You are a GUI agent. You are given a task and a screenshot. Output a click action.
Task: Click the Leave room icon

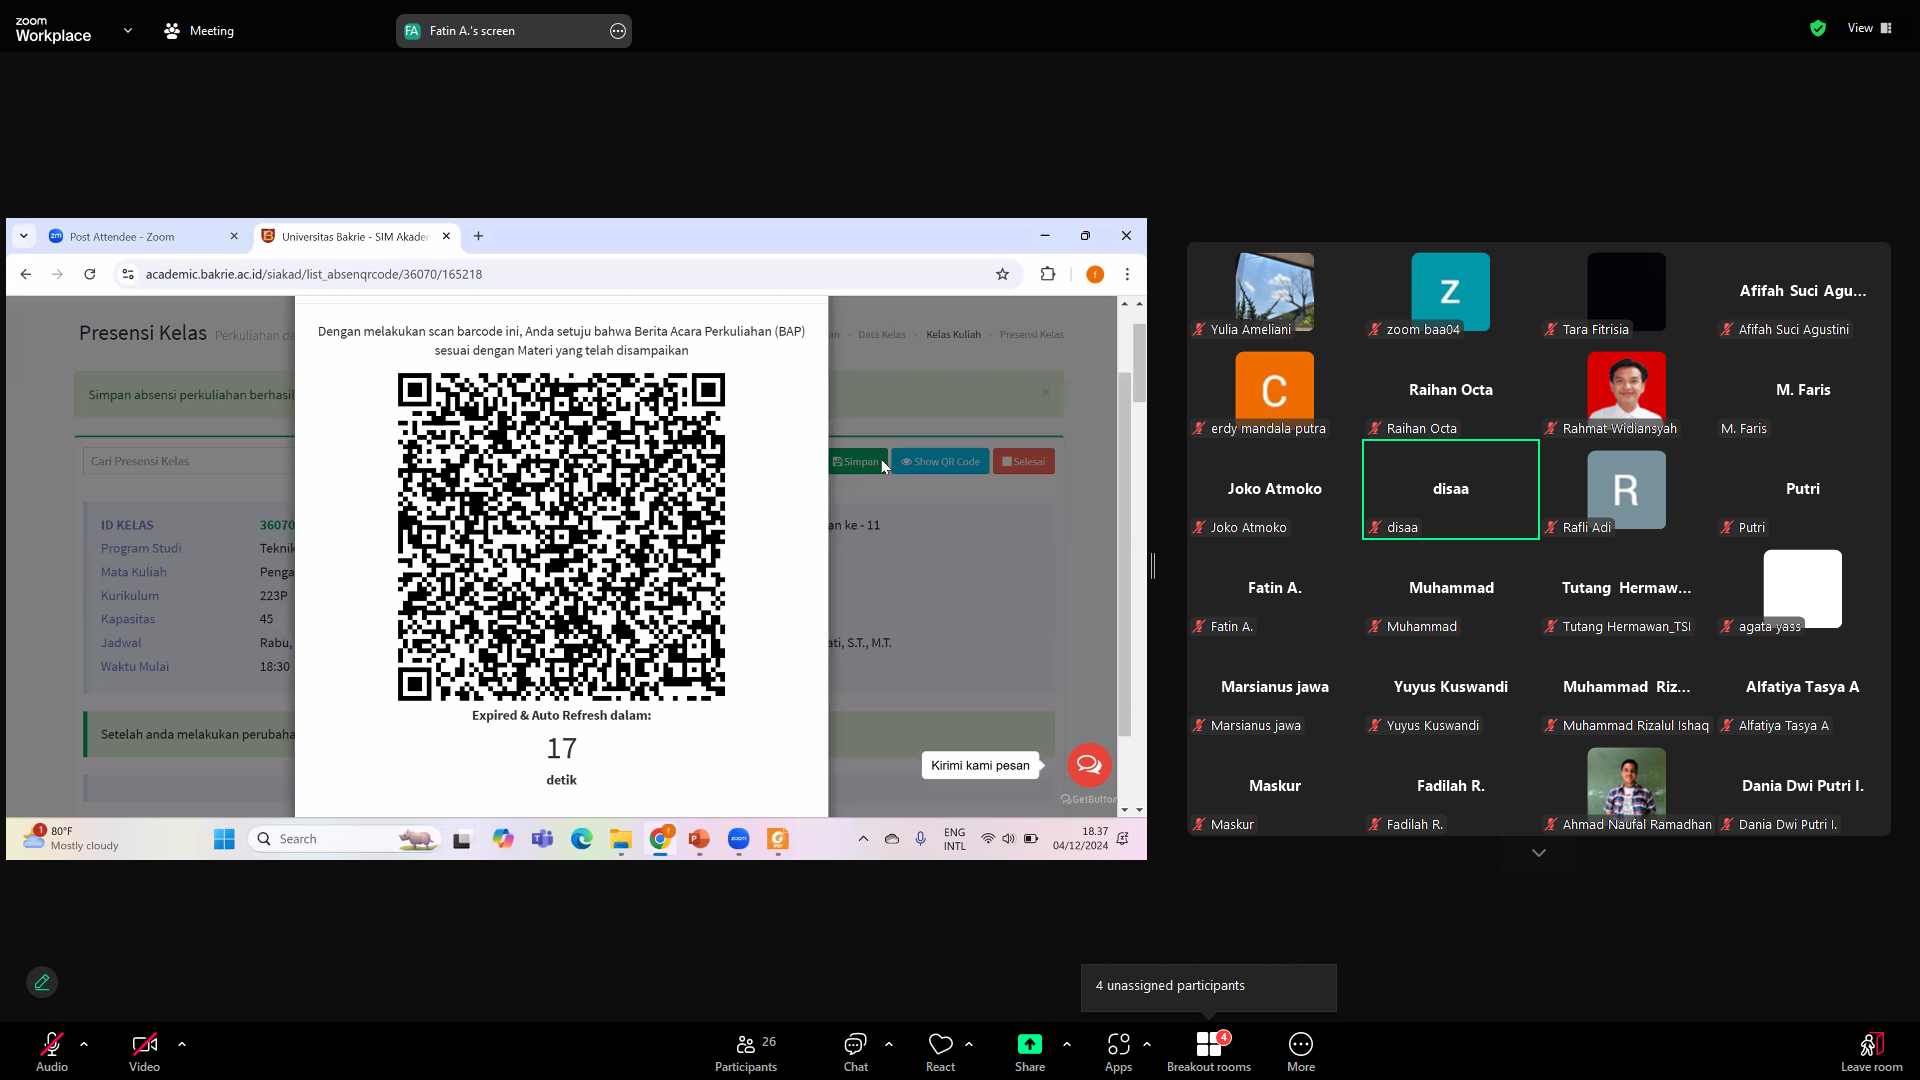point(1871,1044)
